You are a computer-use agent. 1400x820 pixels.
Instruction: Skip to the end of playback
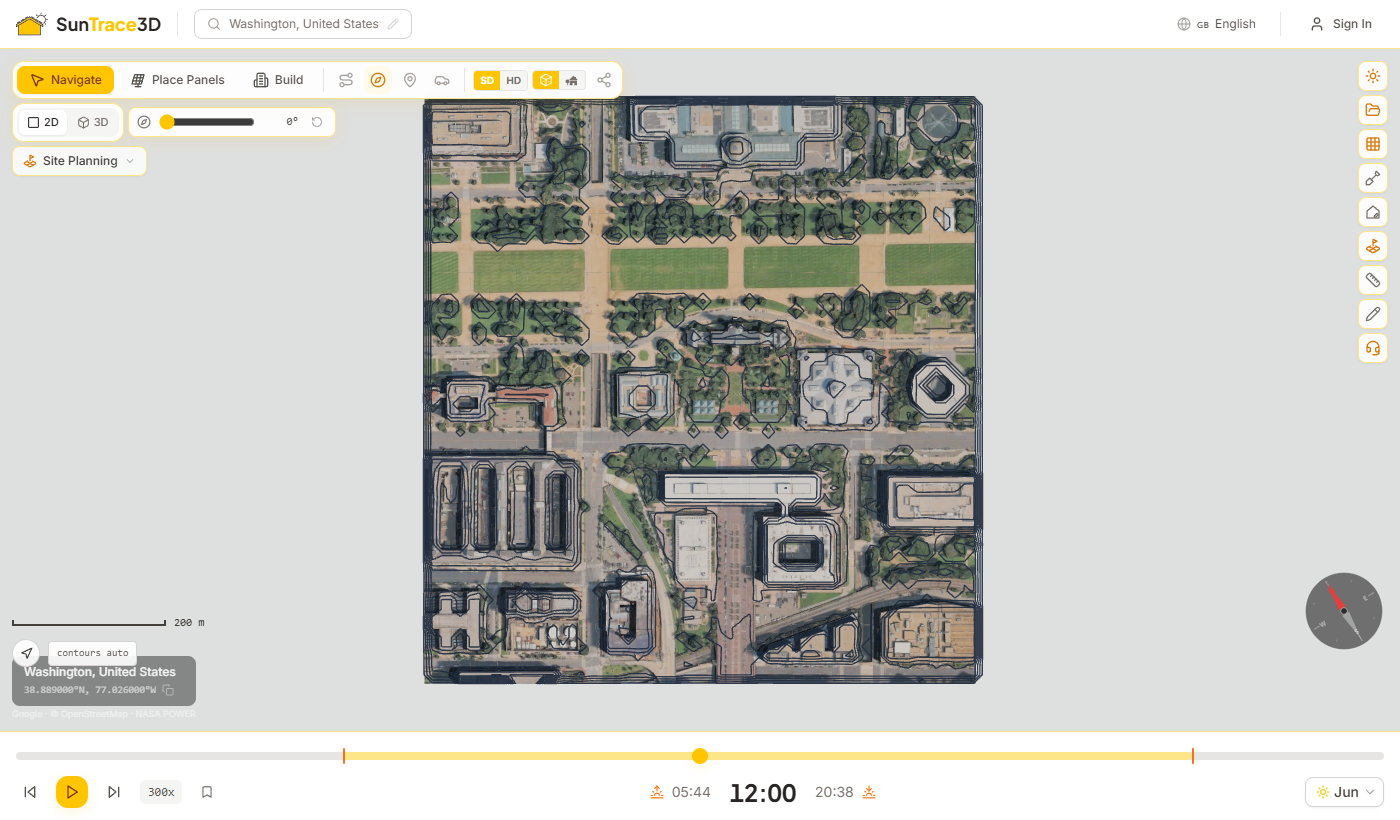(114, 792)
